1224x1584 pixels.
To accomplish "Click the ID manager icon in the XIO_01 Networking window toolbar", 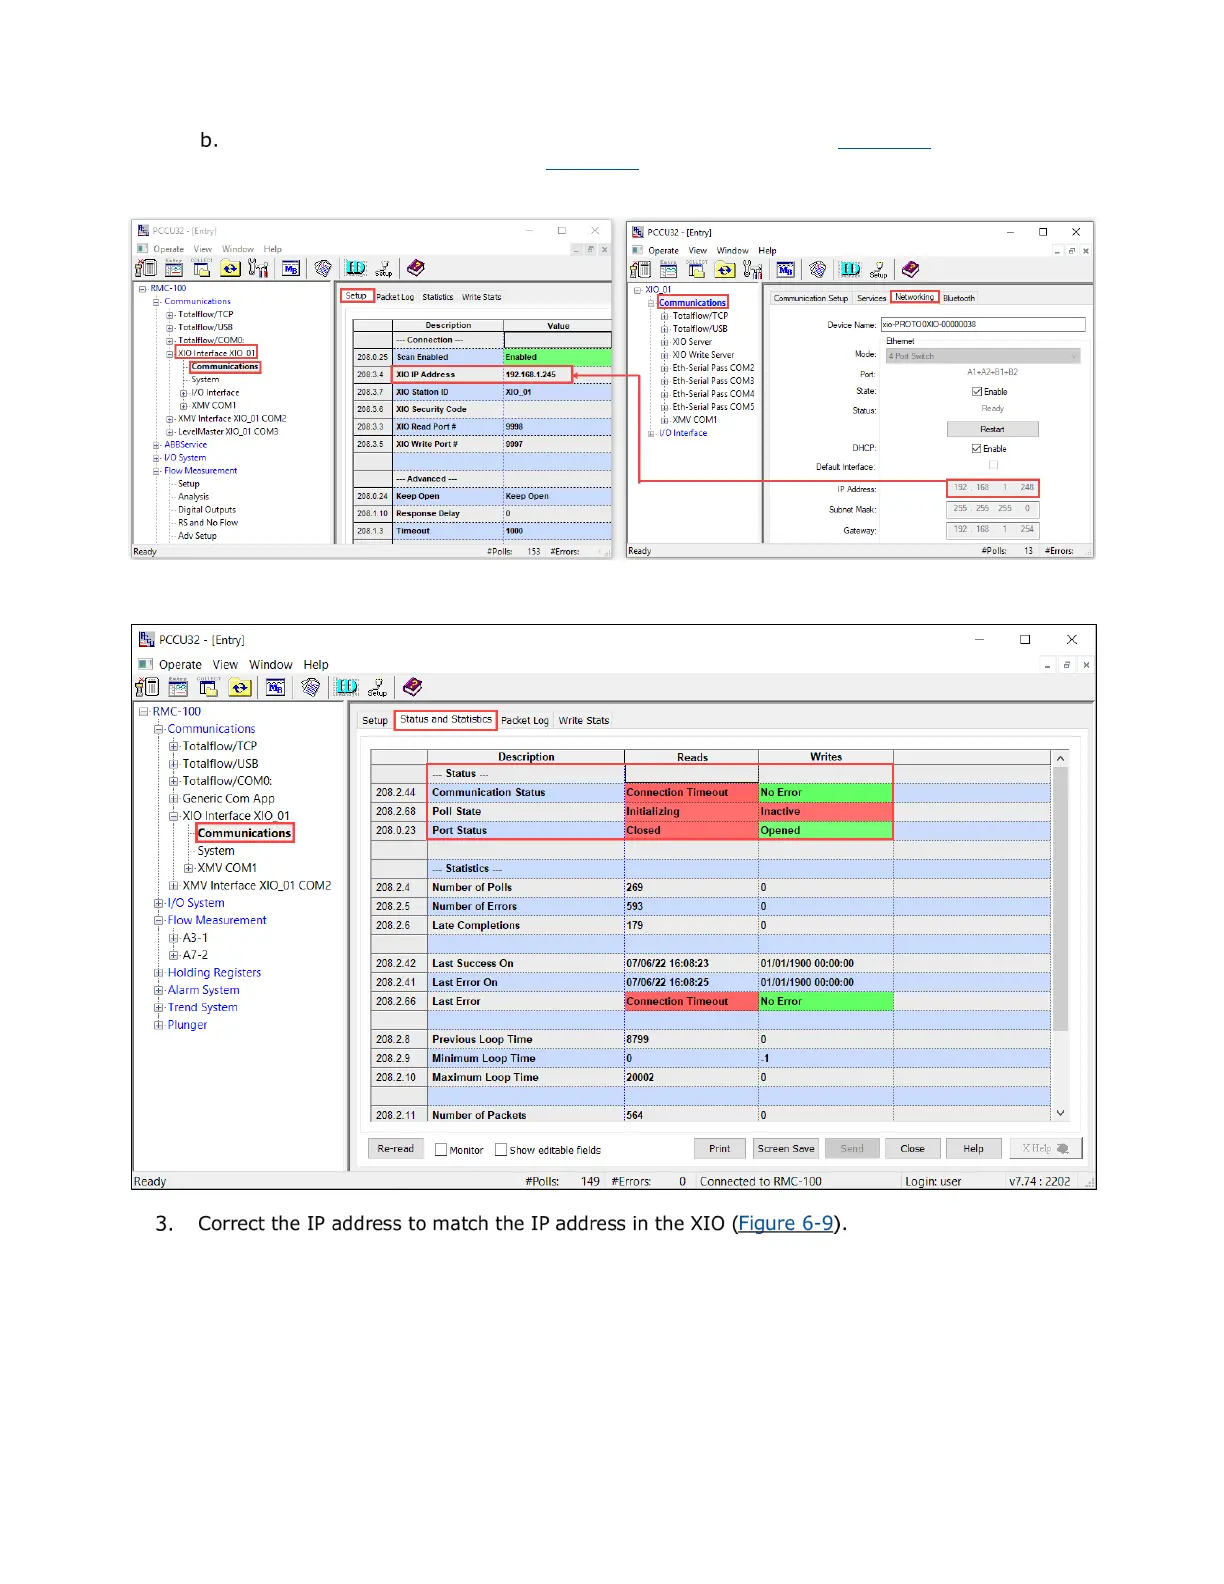I will (851, 270).
